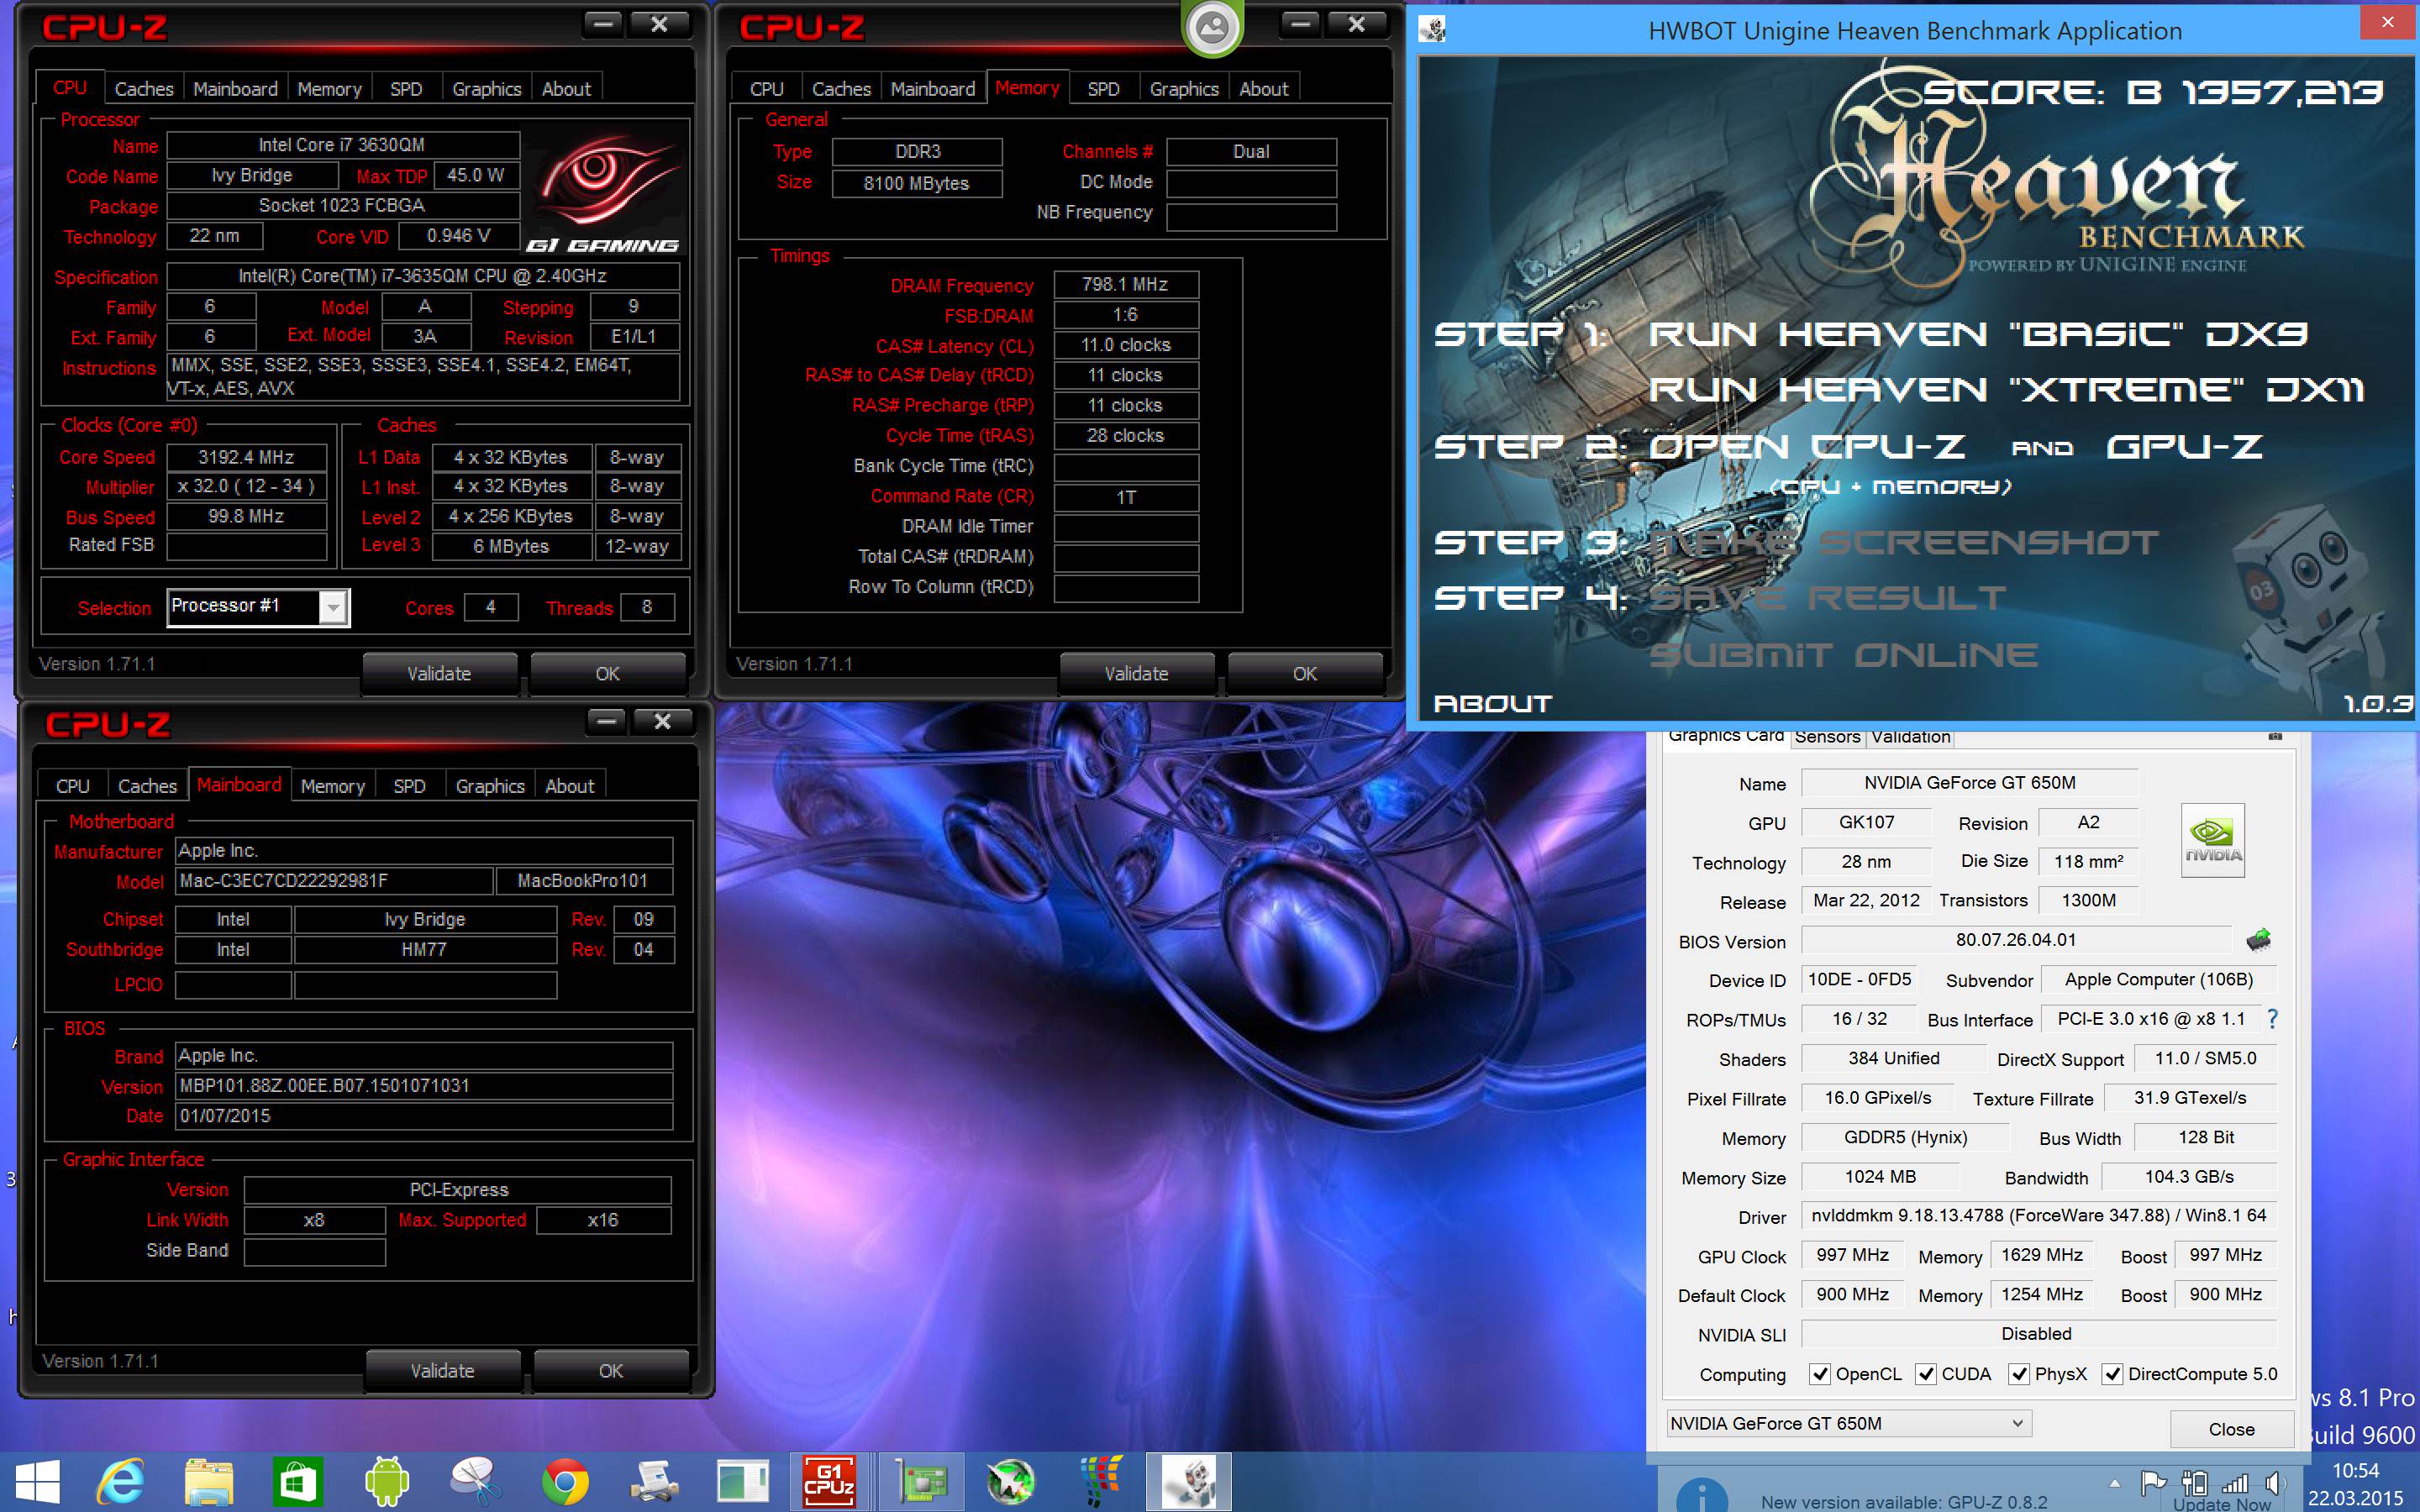Launch Internet Explorer from the taskbar
Screen dimensions: 2420x1512
[x=121, y=1482]
